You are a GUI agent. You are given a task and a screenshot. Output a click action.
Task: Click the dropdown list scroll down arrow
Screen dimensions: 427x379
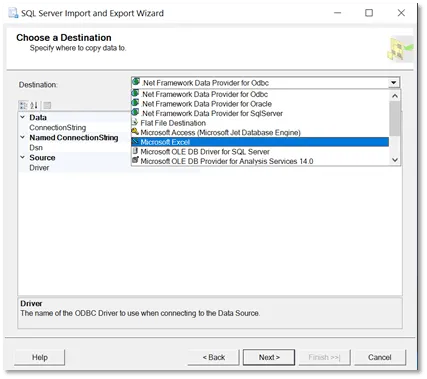(395, 160)
